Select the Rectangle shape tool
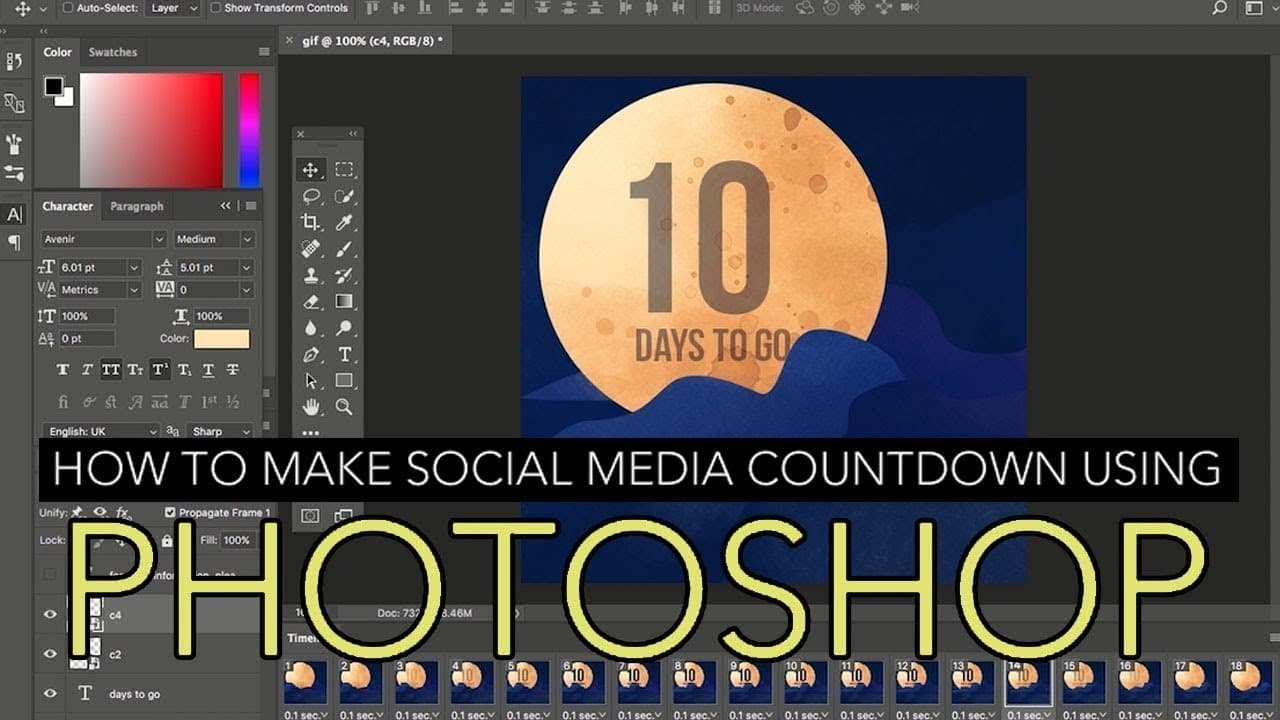The height and width of the screenshot is (720, 1280). (344, 380)
